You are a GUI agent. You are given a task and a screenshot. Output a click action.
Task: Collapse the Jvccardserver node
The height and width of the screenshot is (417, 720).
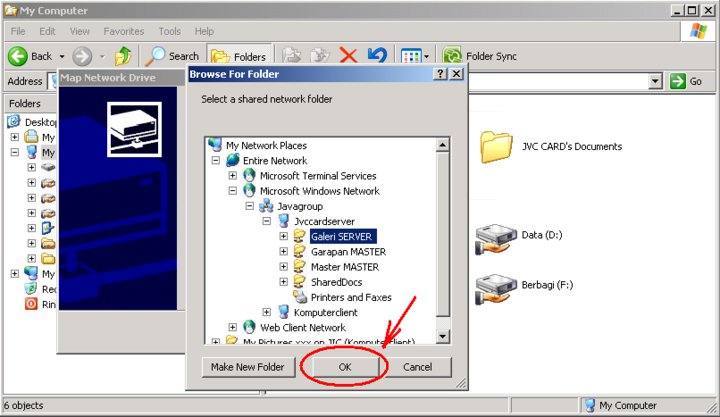click(x=266, y=221)
